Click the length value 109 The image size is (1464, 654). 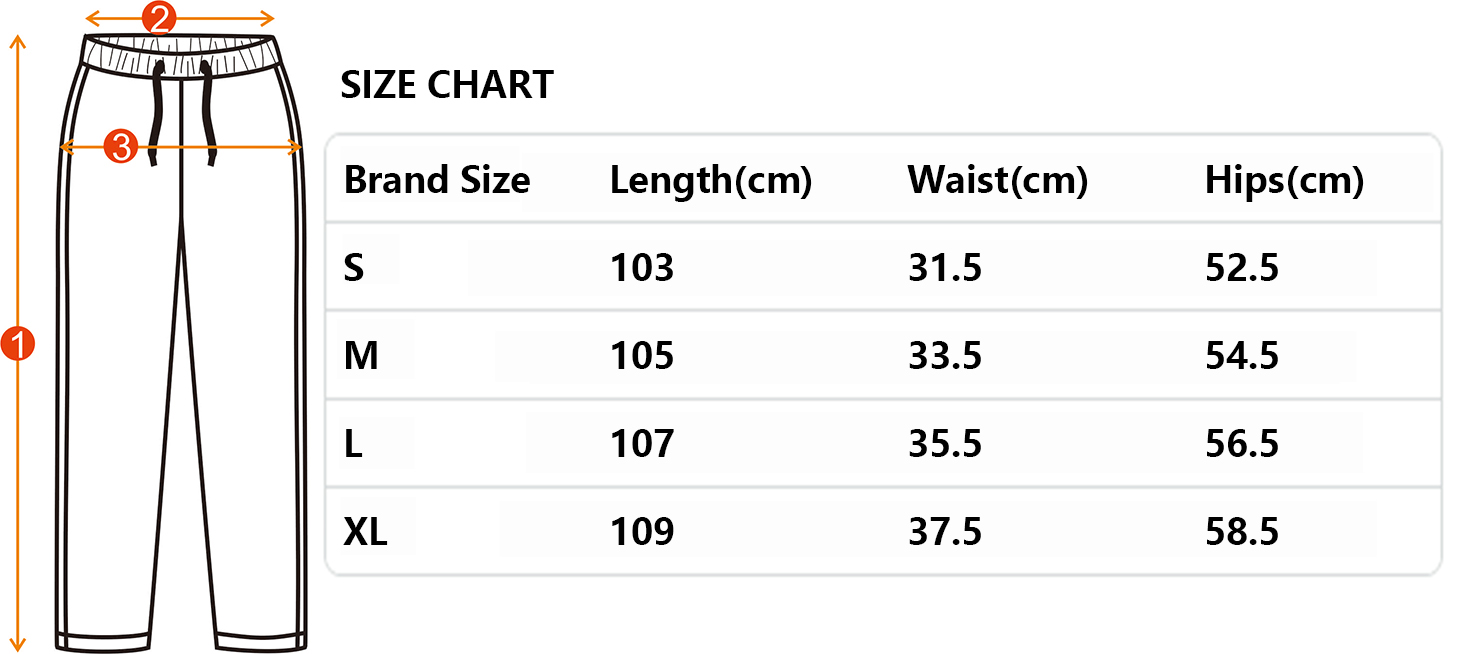(x=642, y=532)
